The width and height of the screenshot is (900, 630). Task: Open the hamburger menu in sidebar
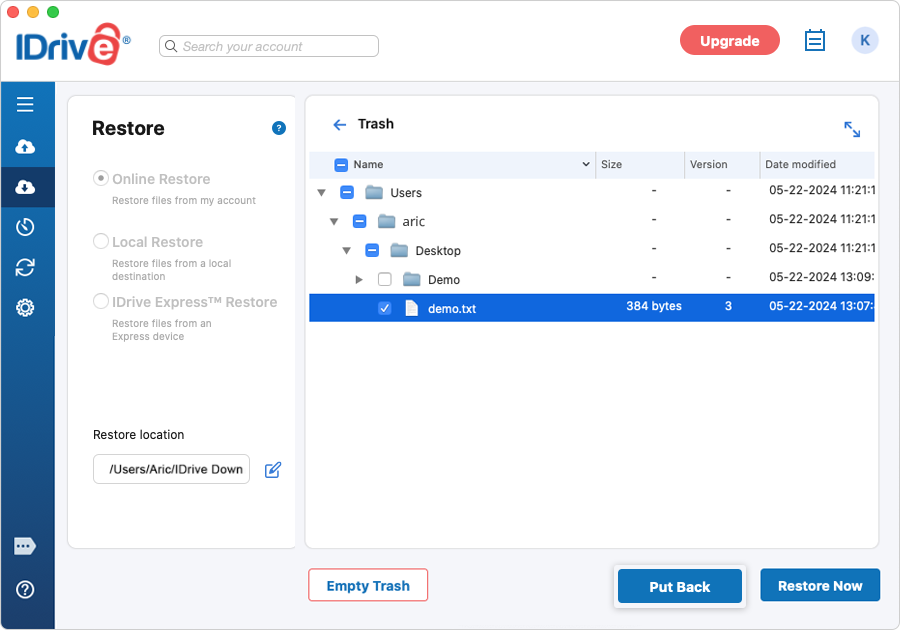pos(25,104)
